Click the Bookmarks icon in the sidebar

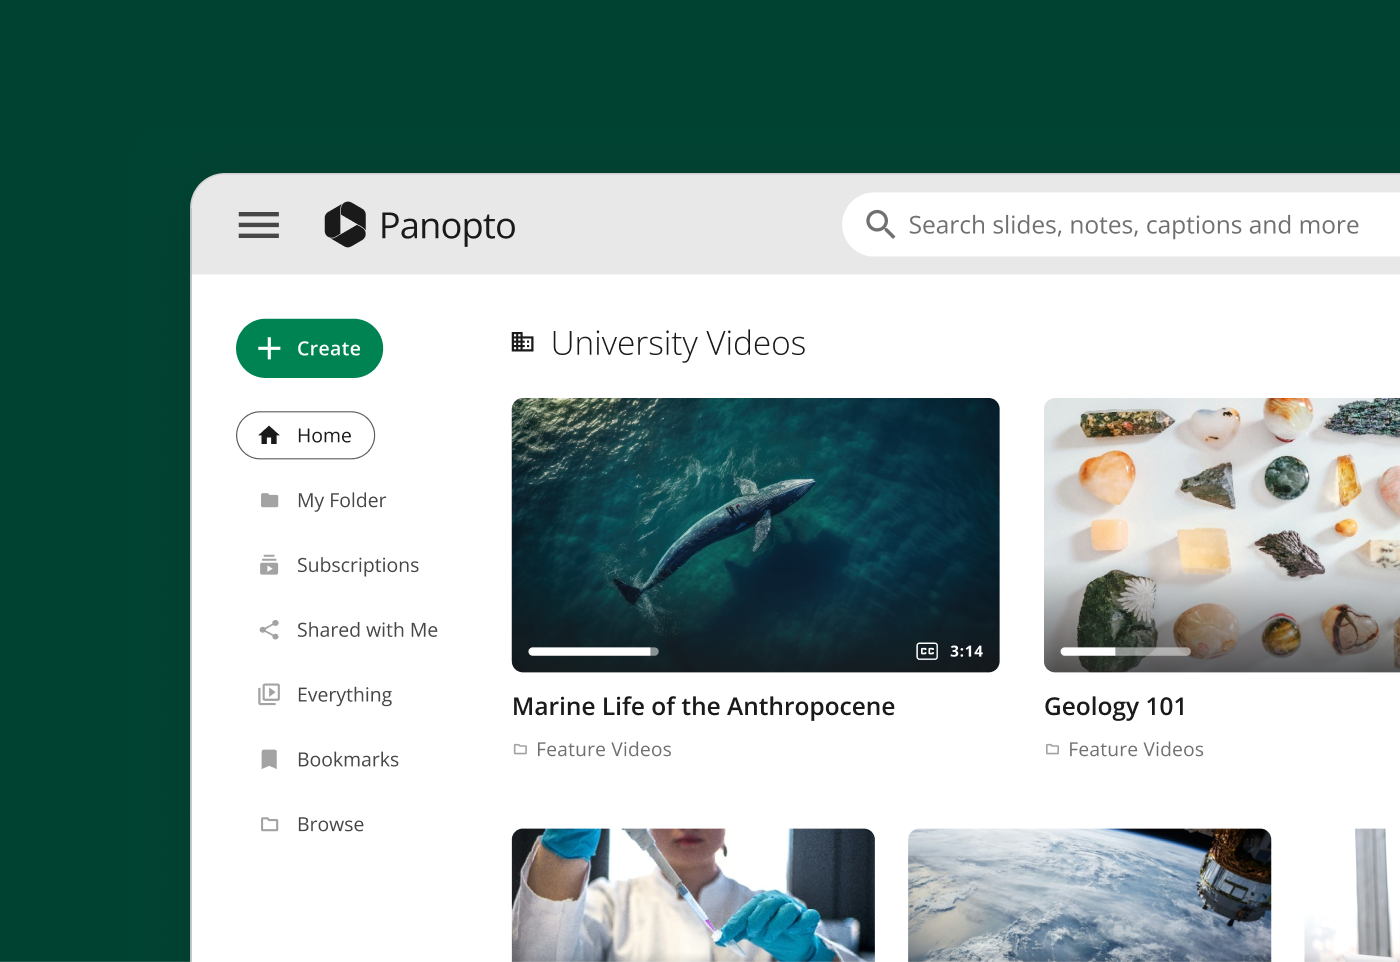(269, 760)
